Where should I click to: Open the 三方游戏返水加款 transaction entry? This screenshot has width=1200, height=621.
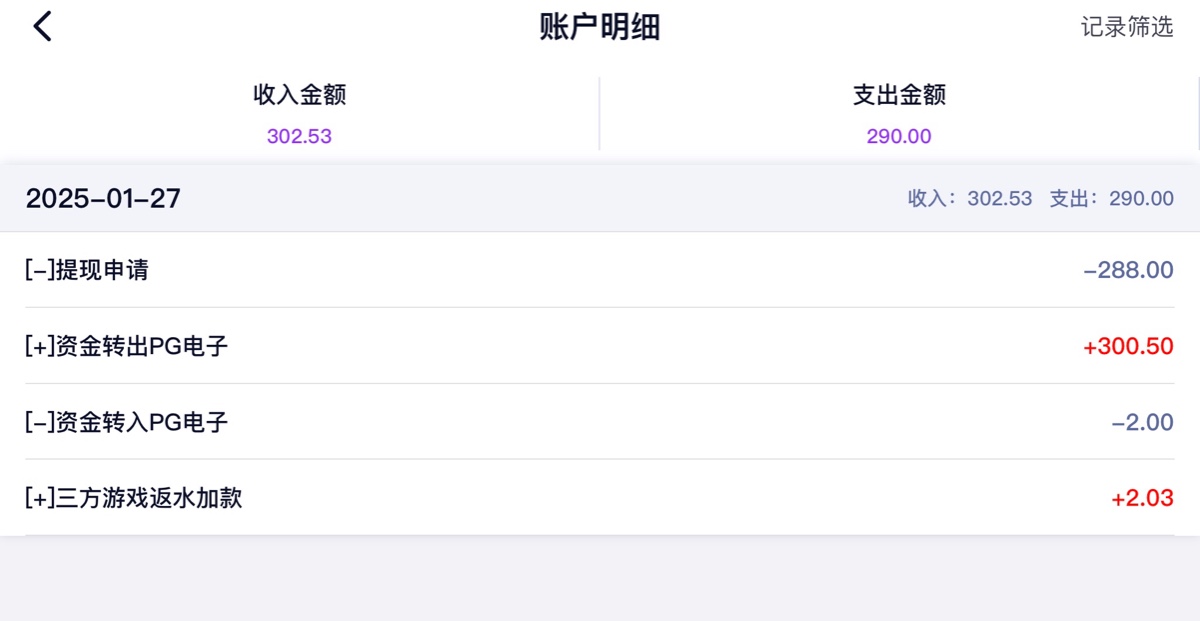(x=134, y=498)
